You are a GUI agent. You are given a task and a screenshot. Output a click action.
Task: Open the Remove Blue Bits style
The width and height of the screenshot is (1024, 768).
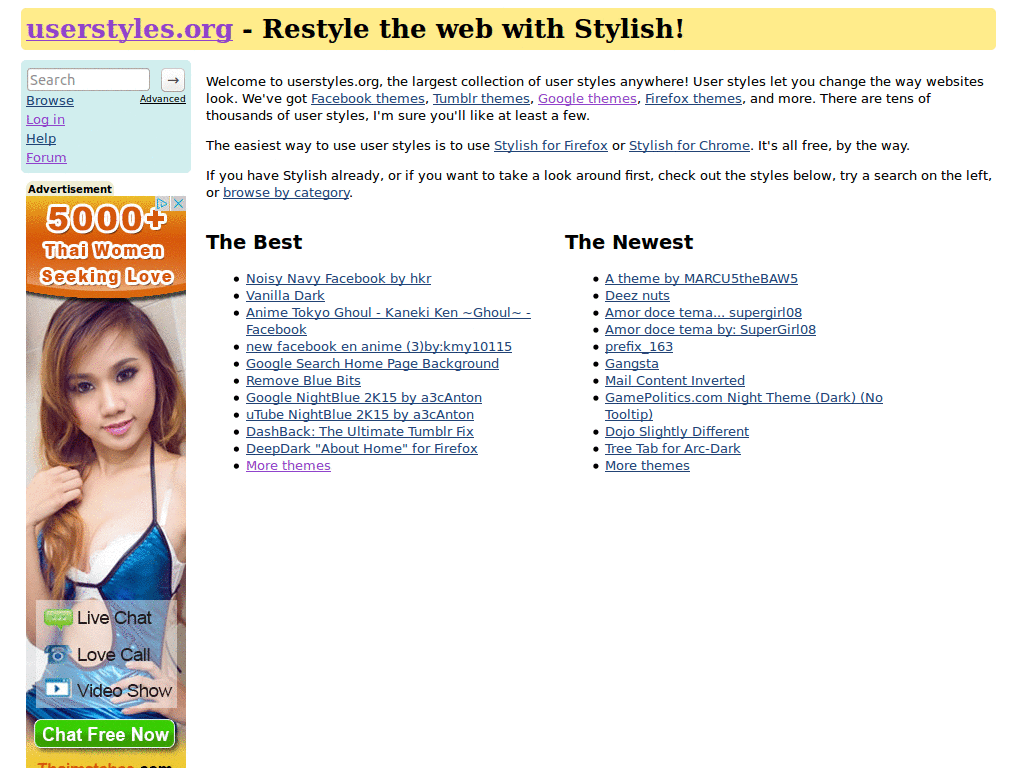(303, 381)
